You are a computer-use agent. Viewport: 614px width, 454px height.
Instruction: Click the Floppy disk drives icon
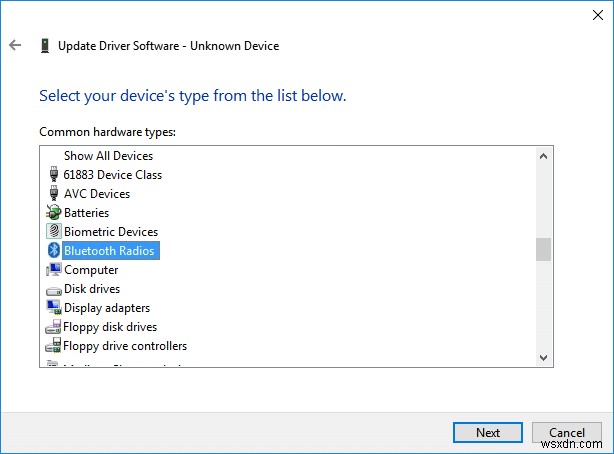point(54,327)
